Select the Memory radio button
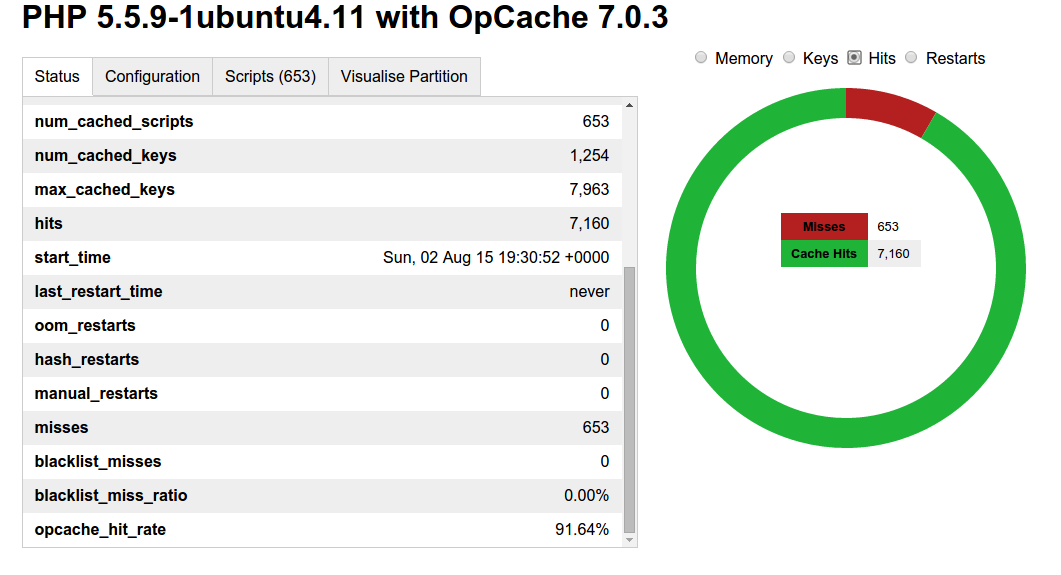The height and width of the screenshot is (575, 1061). pos(701,58)
